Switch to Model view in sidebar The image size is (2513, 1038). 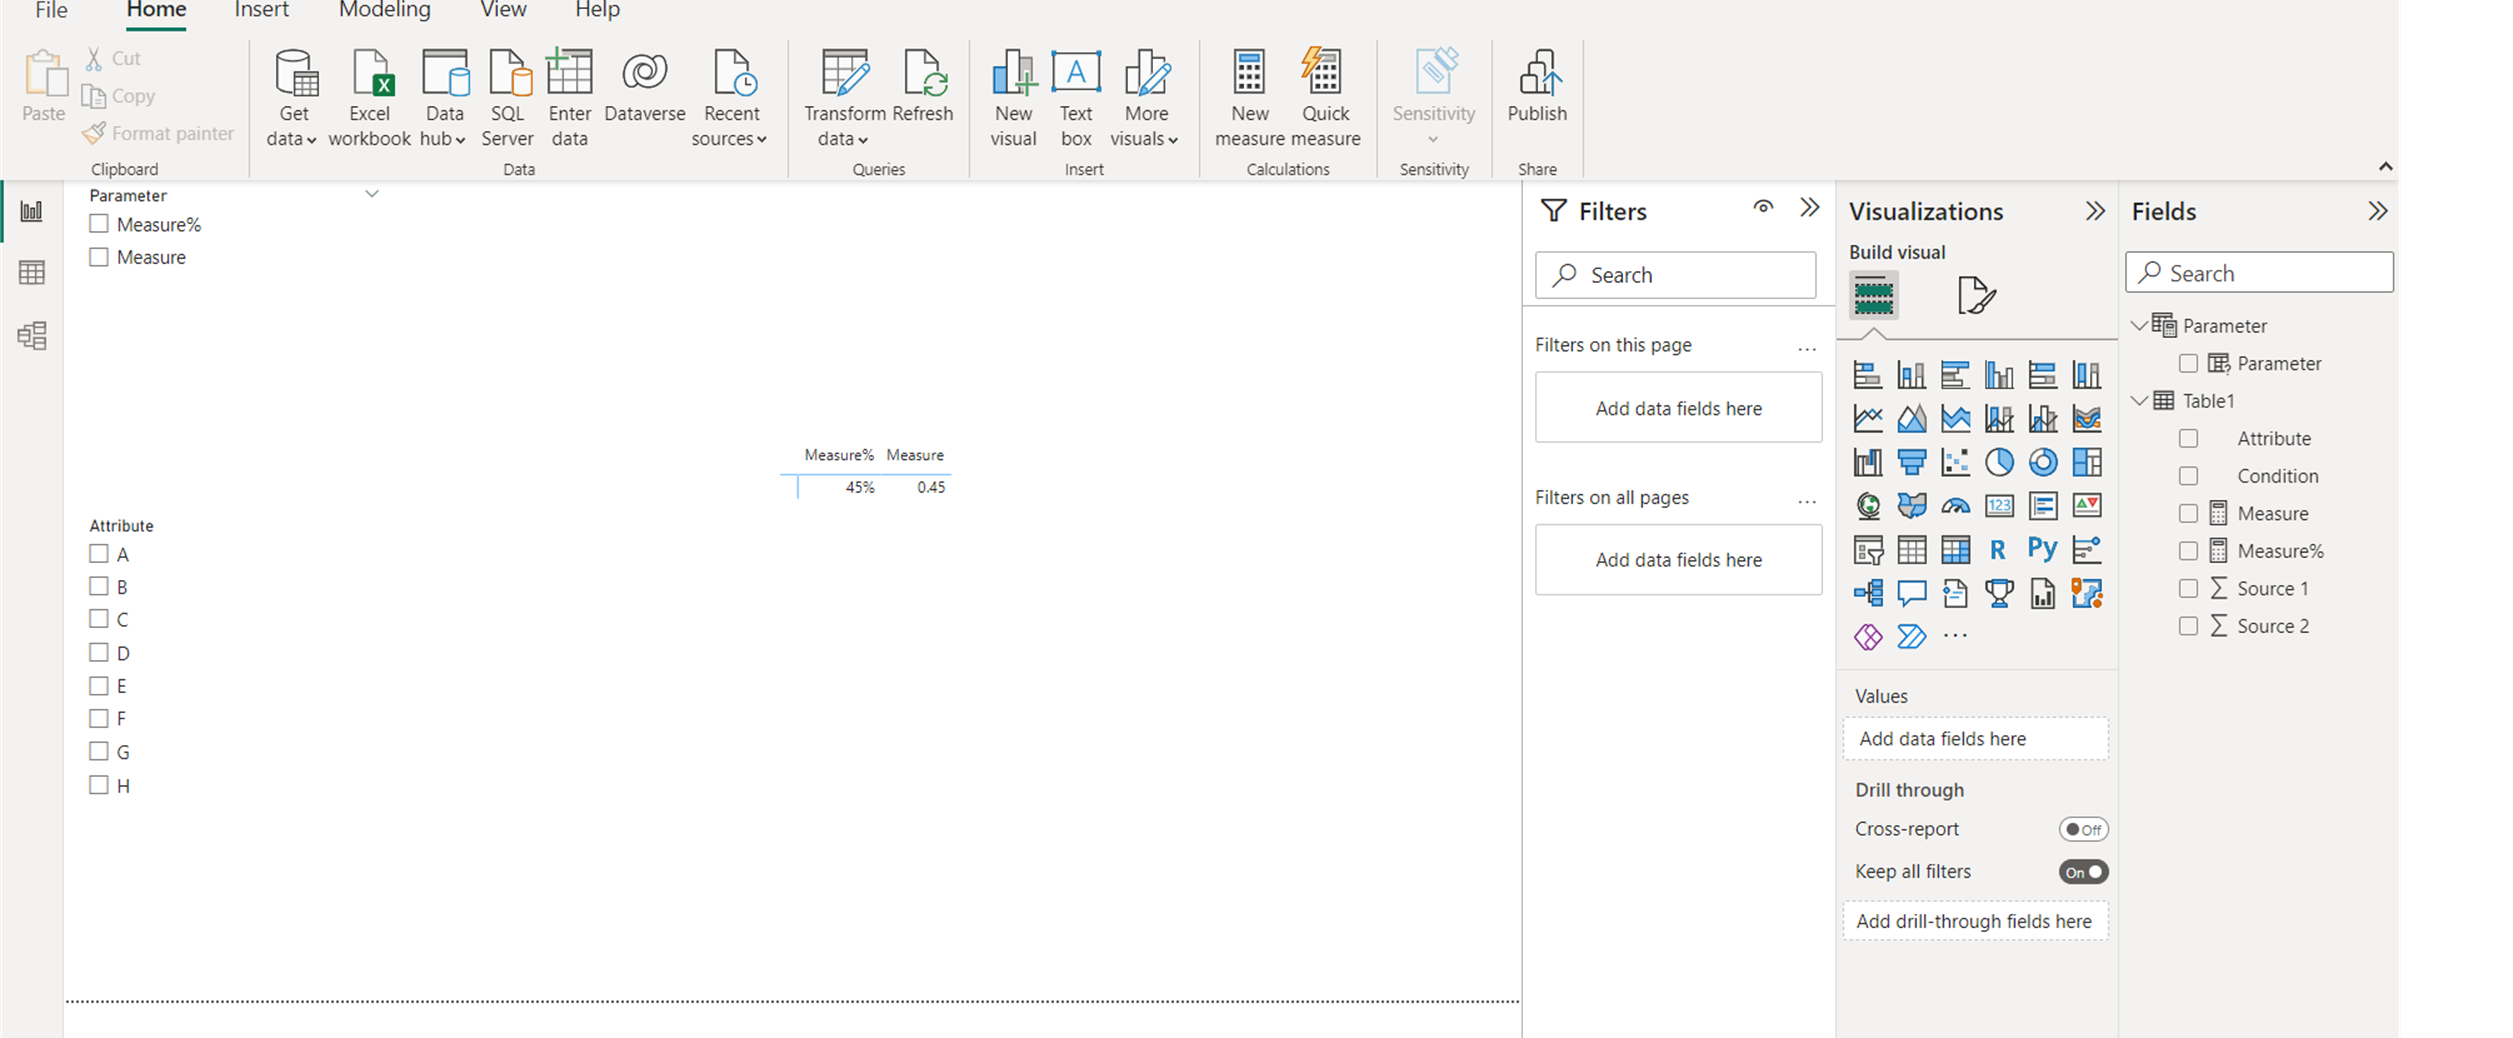tap(32, 335)
